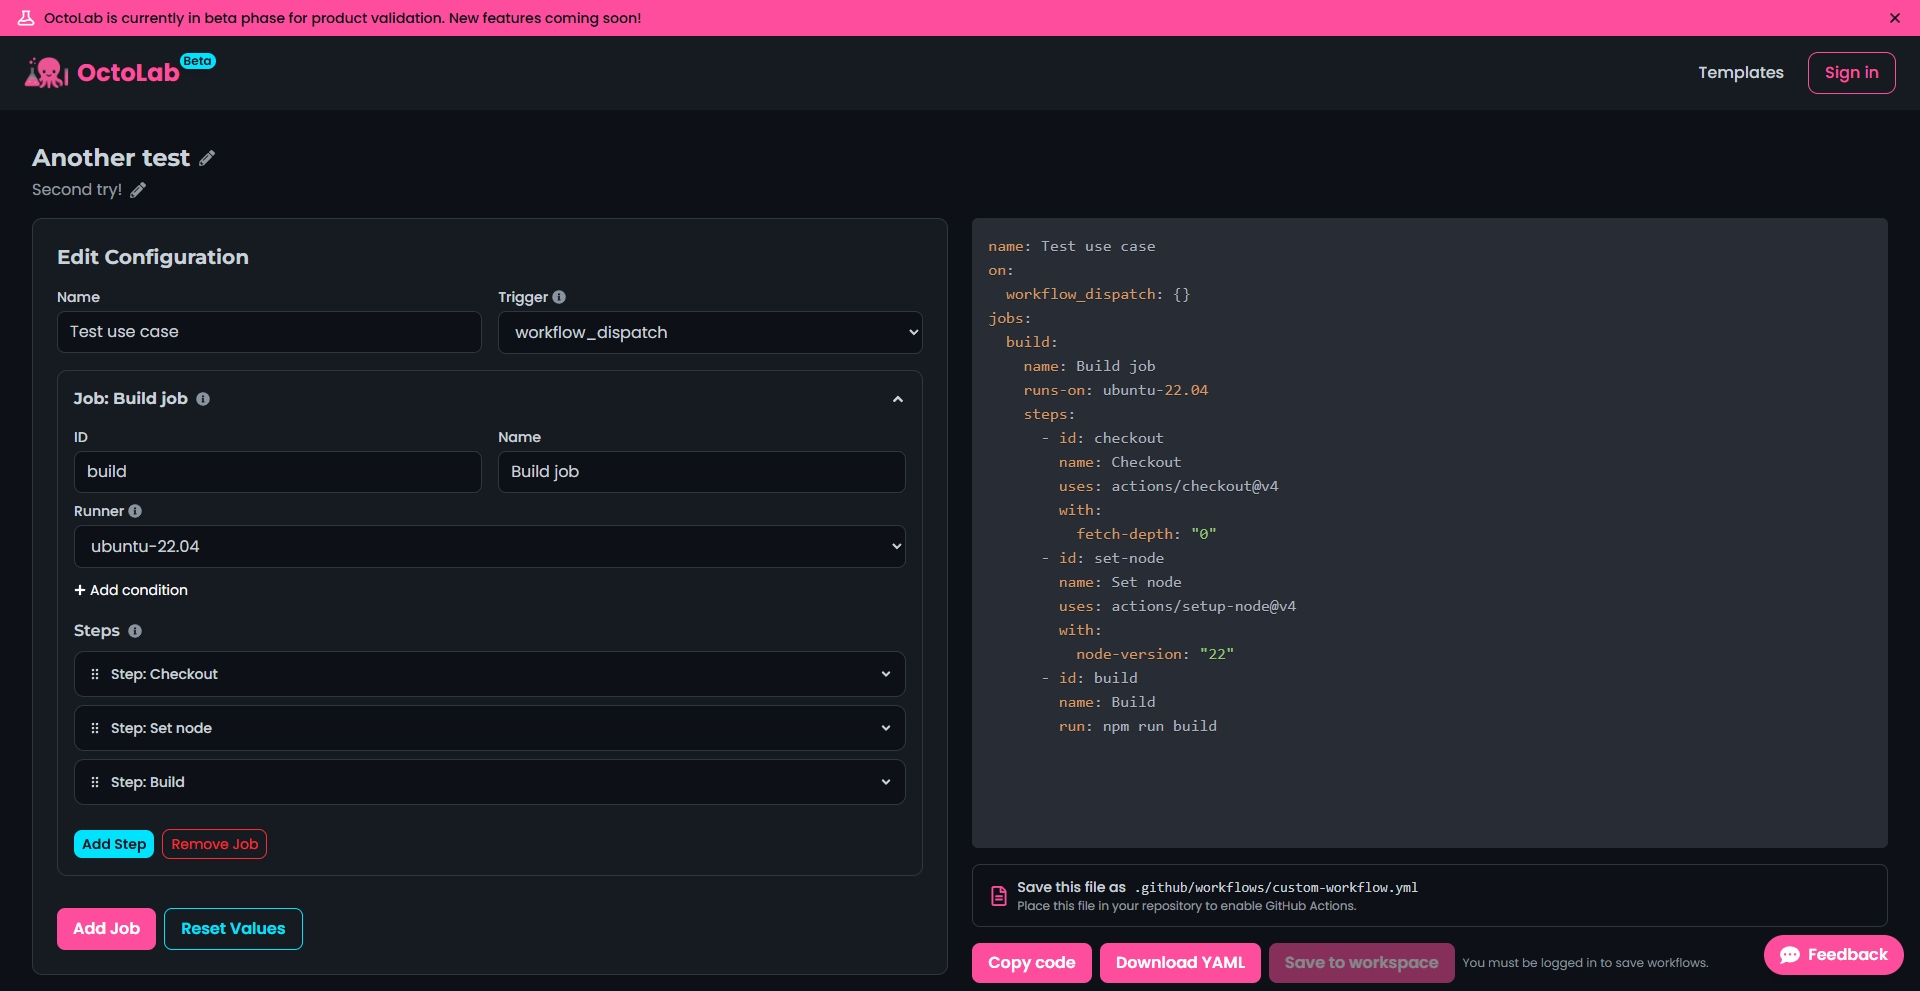Click the info icon next to Trigger label
This screenshot has height=991, width=1920.
tap(559, 297)
